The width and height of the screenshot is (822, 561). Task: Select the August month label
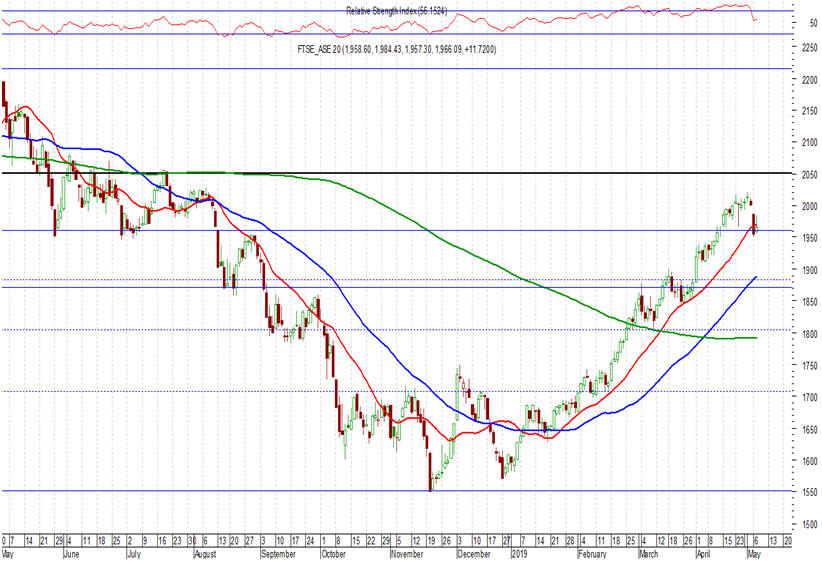[x=204, y=552]
